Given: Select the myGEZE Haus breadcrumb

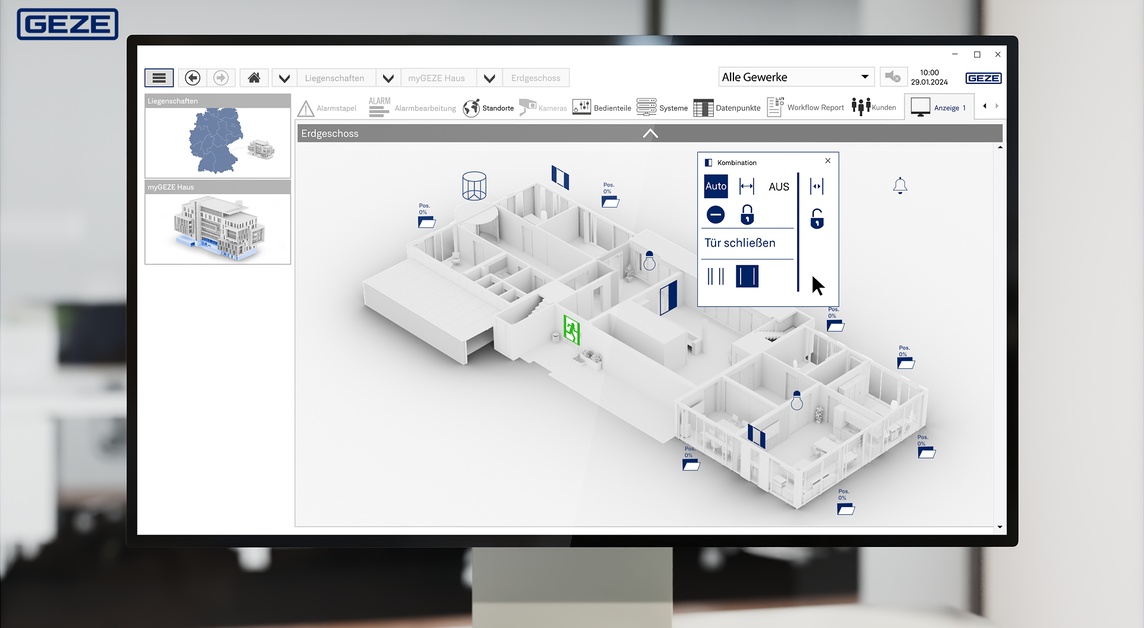Looking at the screenshot, I should tap(436, 78).
